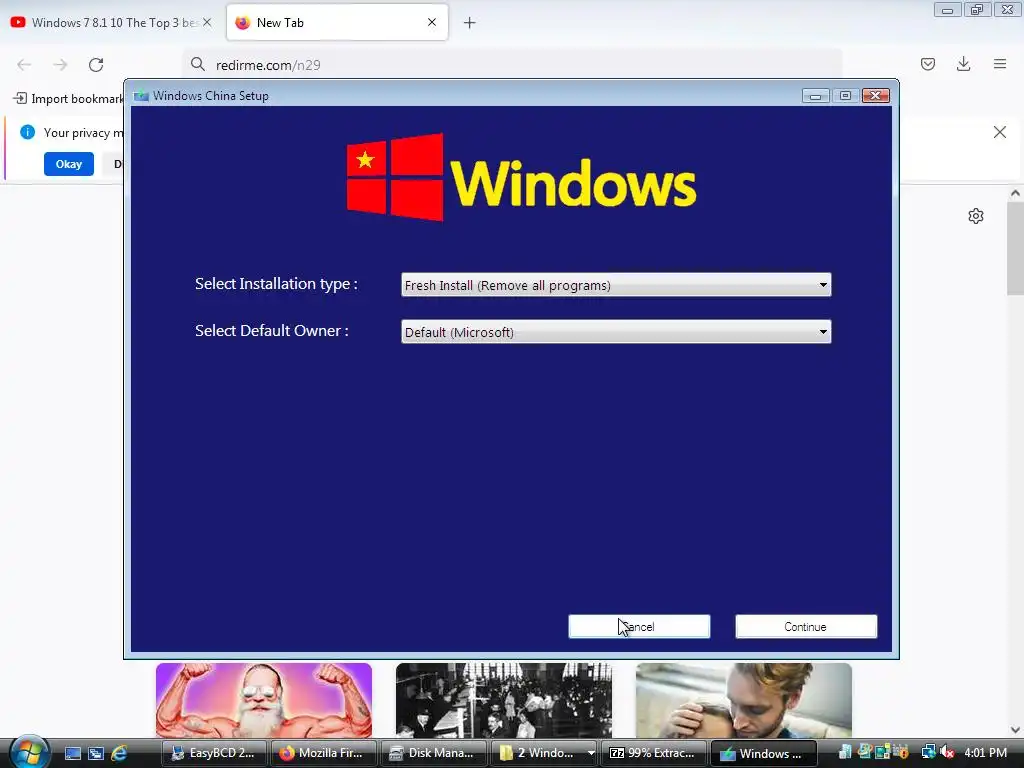Click the redirme.com address bar

click(513, 65)
